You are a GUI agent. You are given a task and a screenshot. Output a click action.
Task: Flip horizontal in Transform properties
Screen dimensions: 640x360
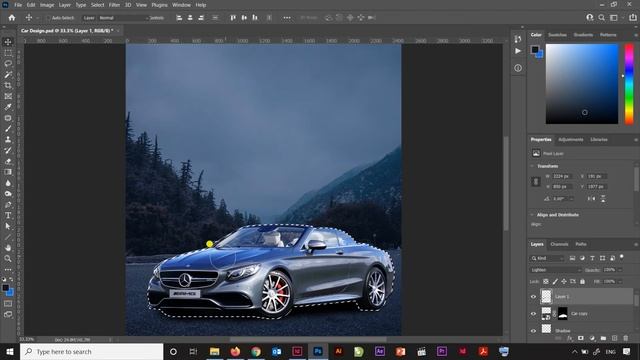[x=591, y=199]
